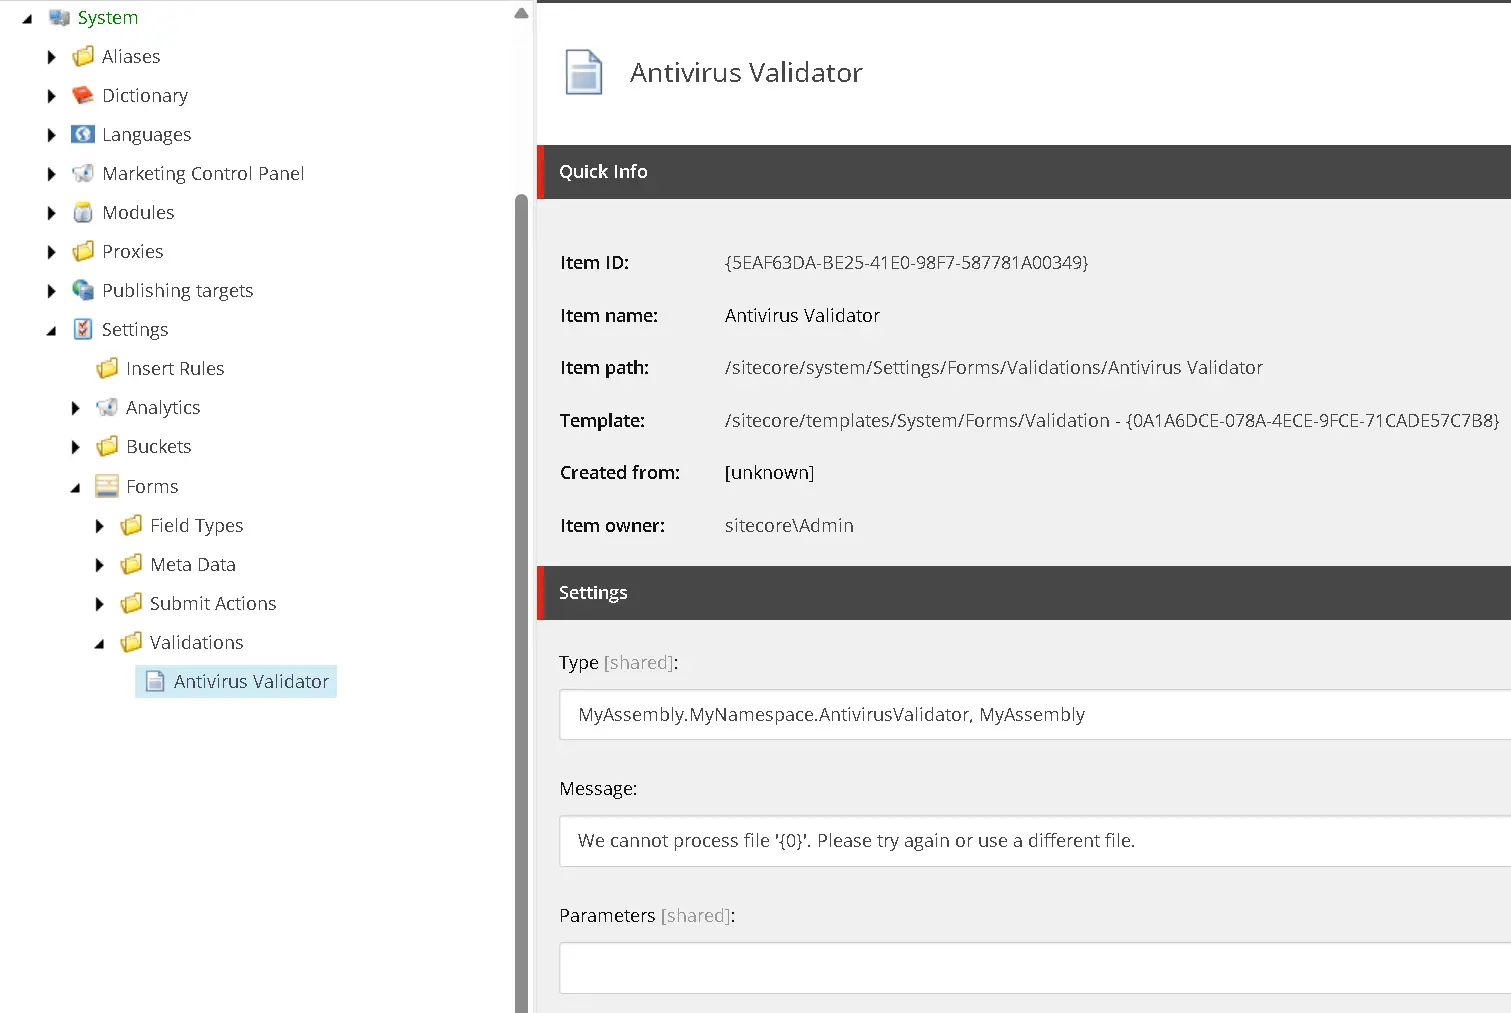The width and height of the screenshot is (1511, 1013).
Task: Expand the Submit Actions node
Action: [99, 604]
